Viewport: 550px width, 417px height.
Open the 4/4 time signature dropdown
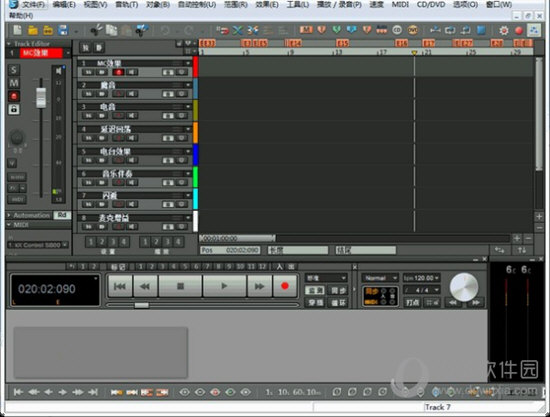(x=422, y=290)
